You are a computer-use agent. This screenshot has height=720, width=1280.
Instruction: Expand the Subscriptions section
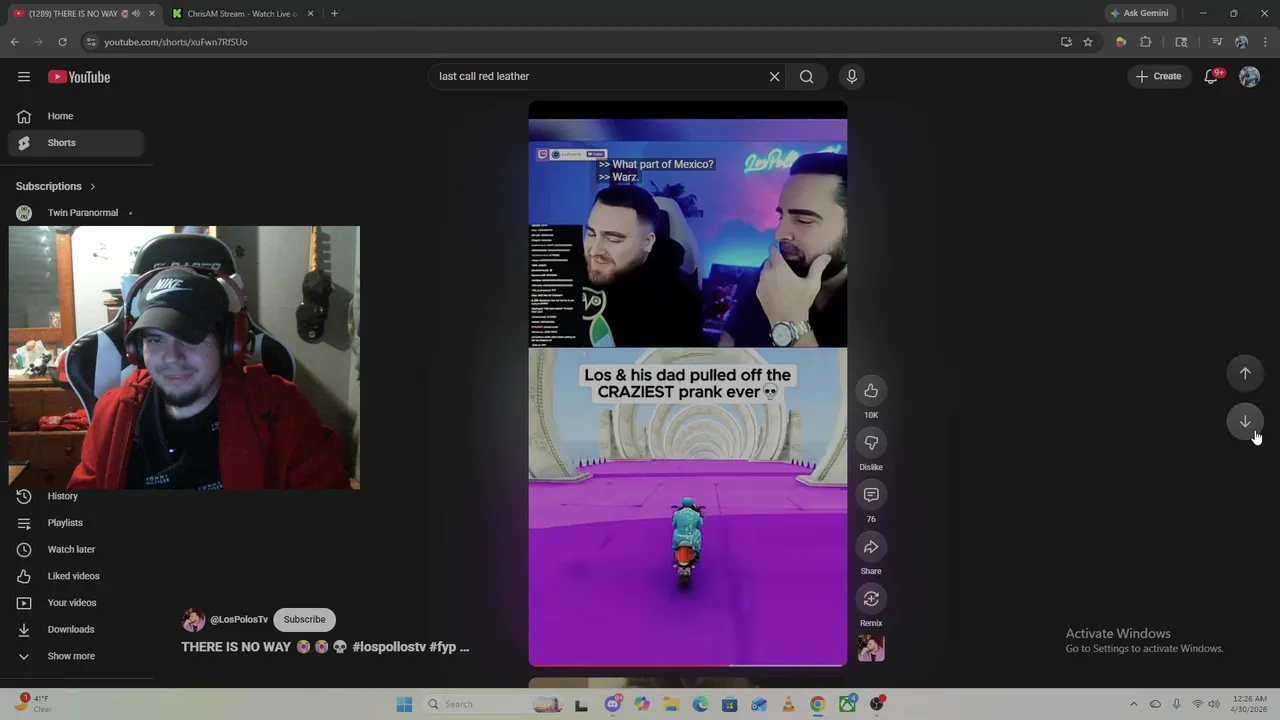56,186
